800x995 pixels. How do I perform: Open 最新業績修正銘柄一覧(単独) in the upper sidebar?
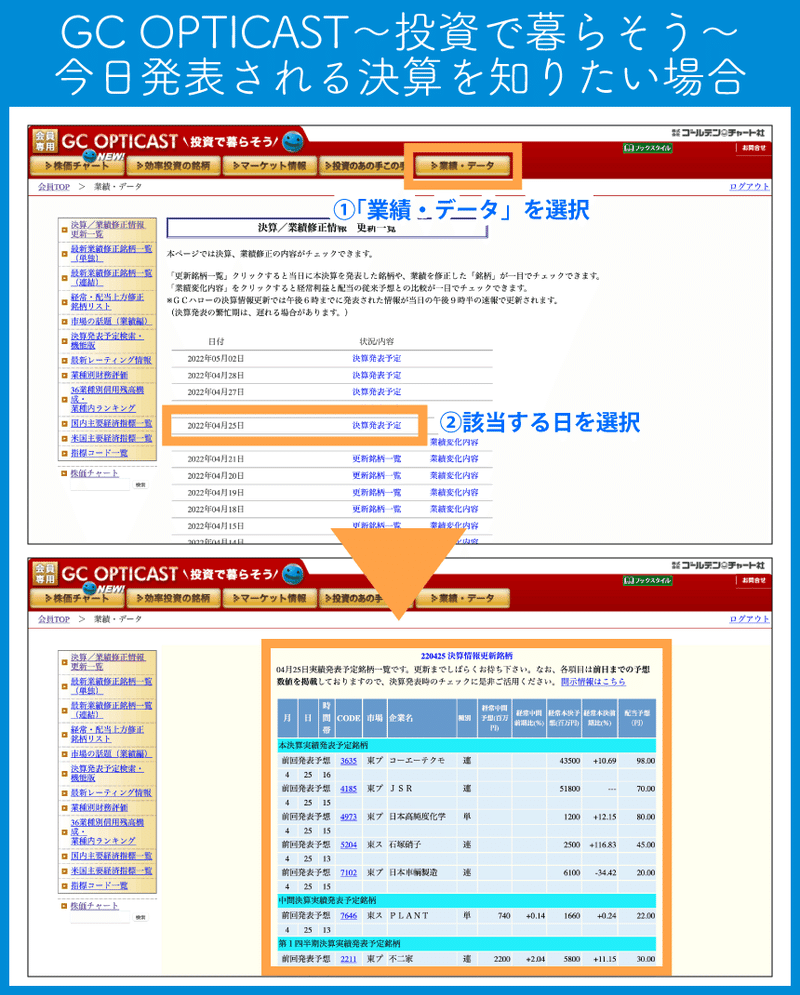(x=111, y=253)
